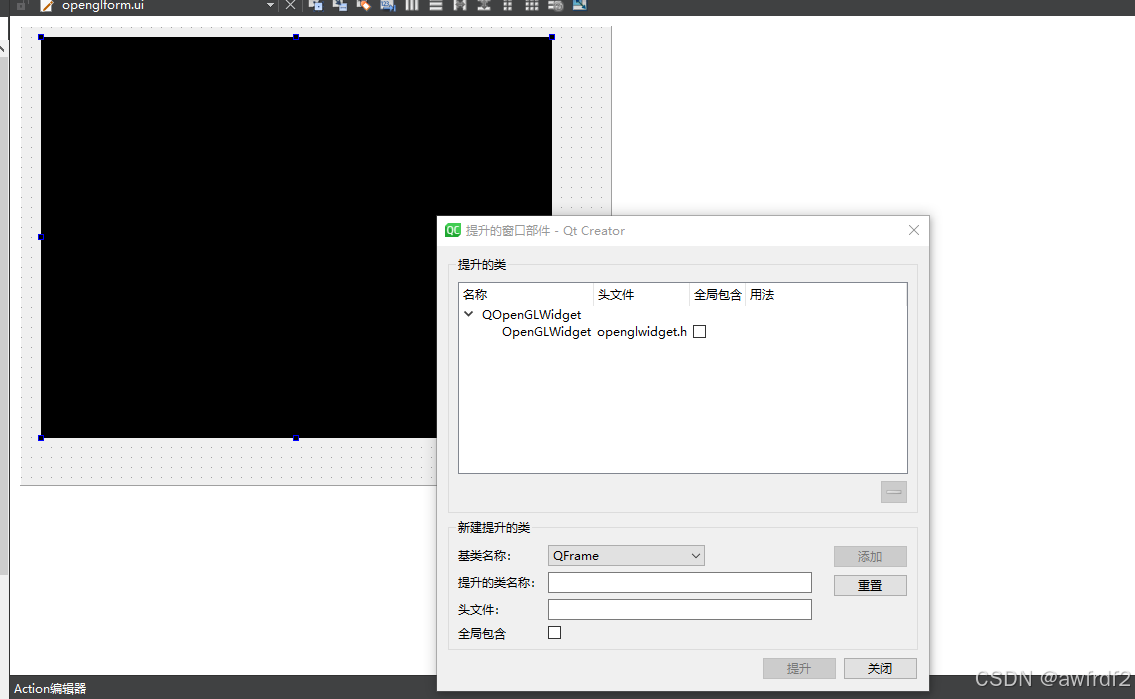This screenshot has width=1135, height=699.
Task: Click the Qt Creator logo in dialog title
Action: point(452,230)
